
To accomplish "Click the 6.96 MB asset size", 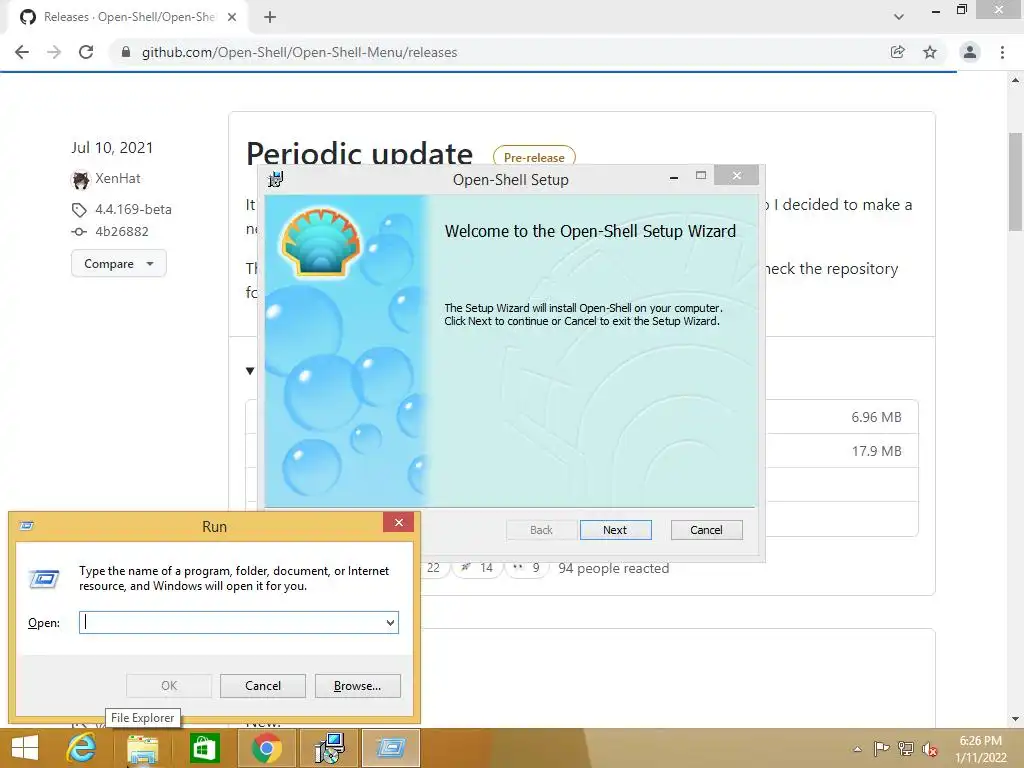I will 876,417.
